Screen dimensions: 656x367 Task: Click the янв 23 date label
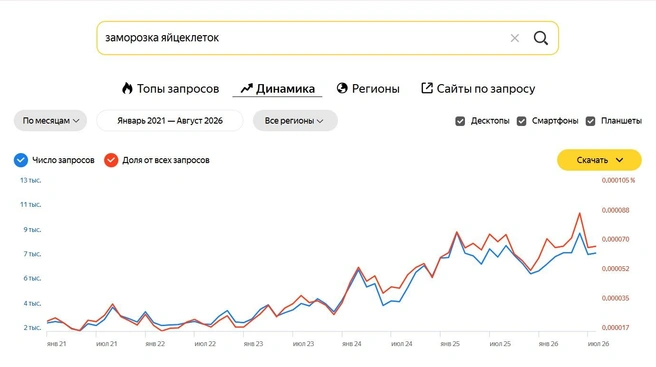[x=254, y=344]
